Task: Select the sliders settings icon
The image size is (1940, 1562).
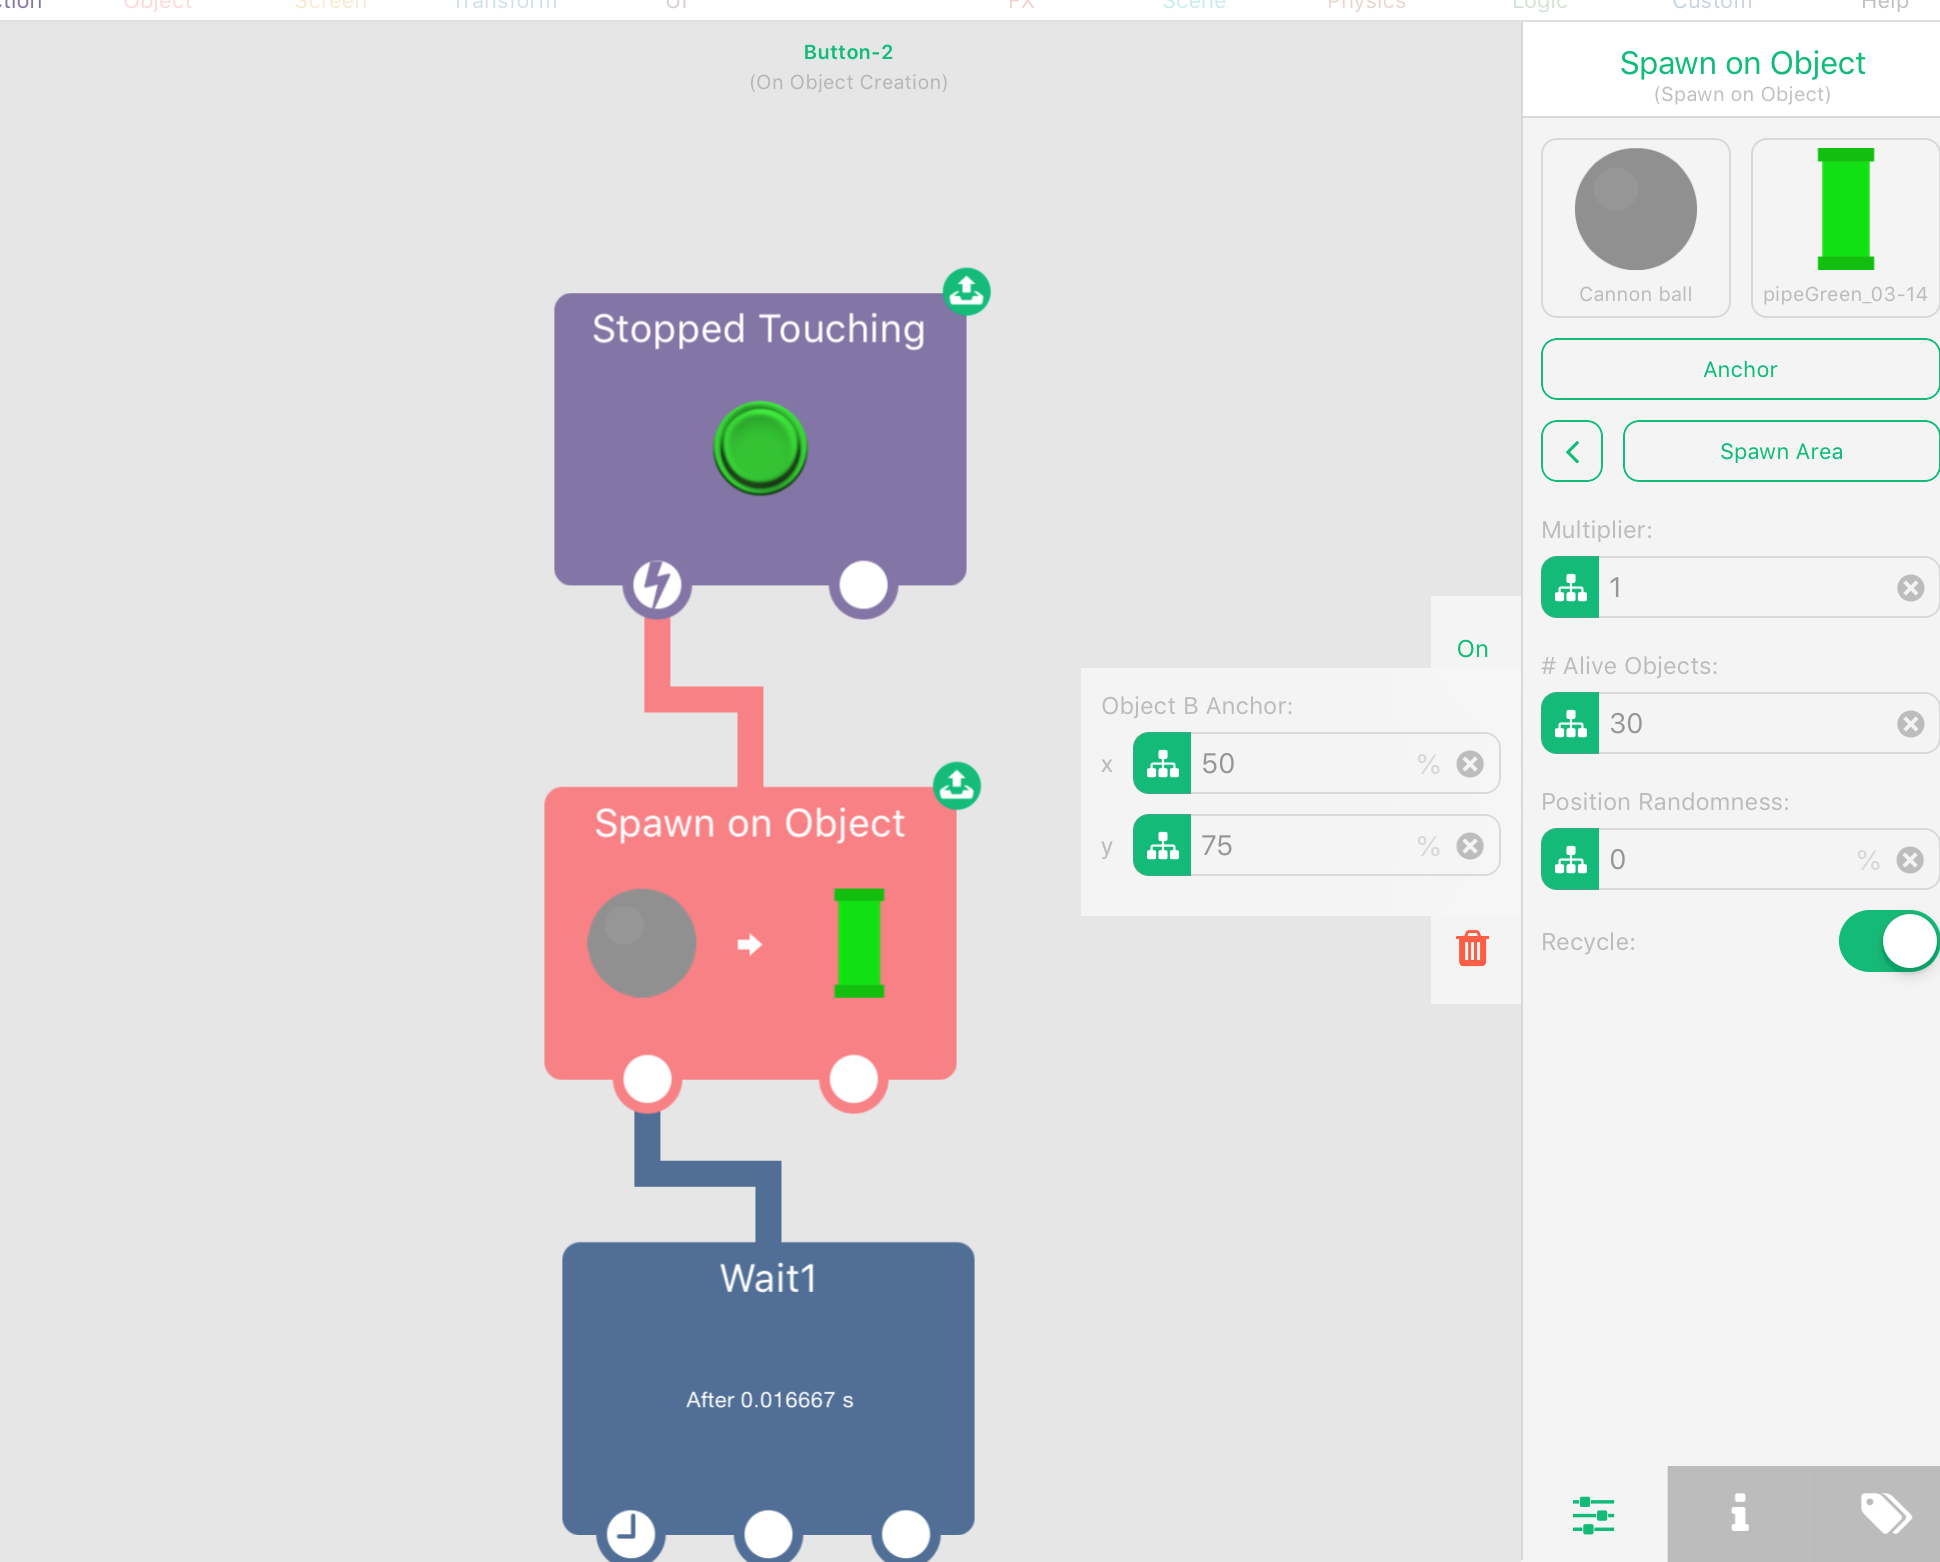Action: point(1593,1515)
